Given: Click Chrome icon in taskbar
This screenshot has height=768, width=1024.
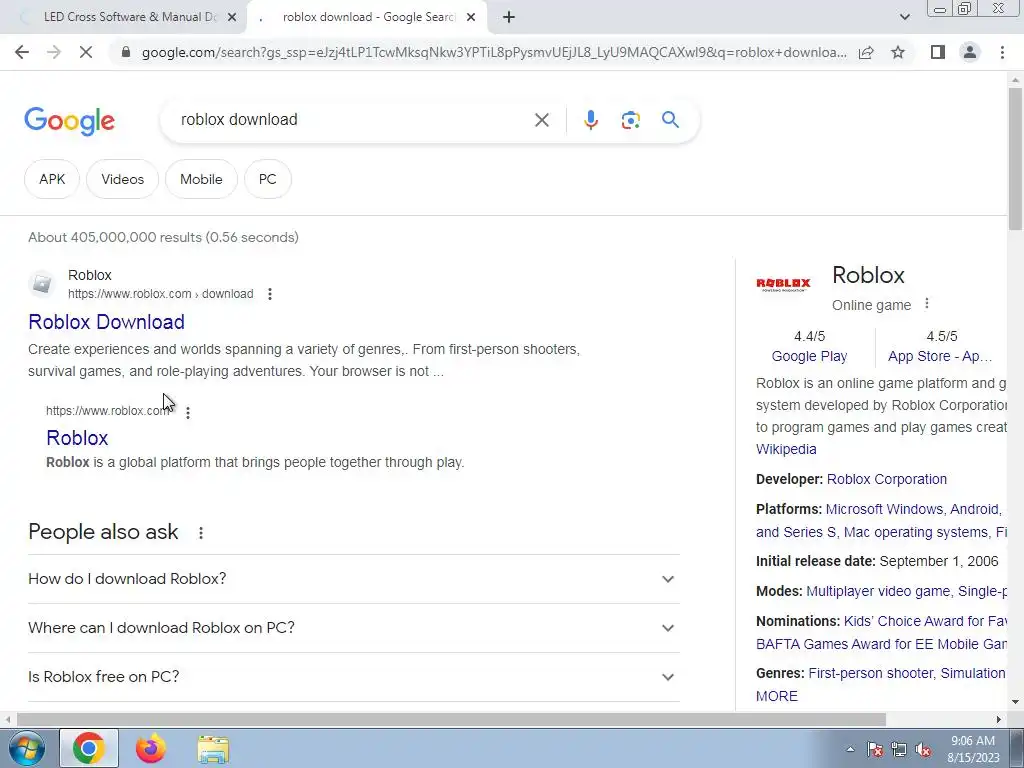Looking at the screenshot, I should pyautogui.click(x=89, y=748).
